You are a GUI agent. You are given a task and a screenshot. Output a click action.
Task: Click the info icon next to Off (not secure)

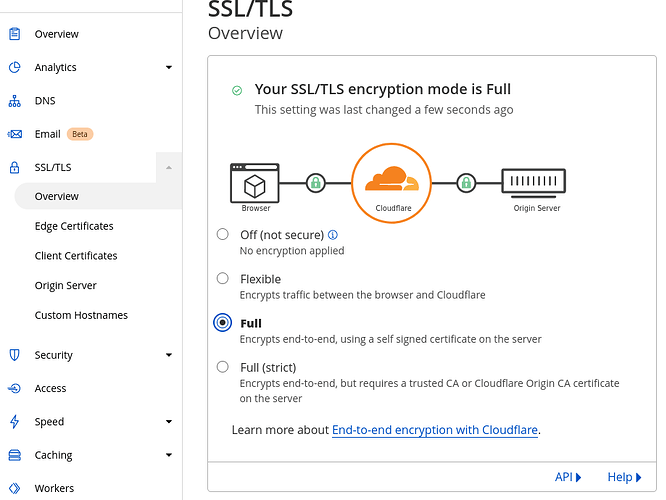click(333, 234)
